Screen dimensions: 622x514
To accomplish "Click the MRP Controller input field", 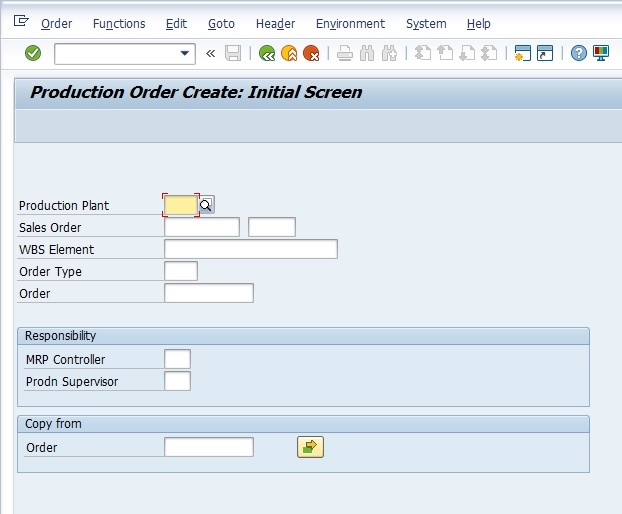I will [177, 359].
